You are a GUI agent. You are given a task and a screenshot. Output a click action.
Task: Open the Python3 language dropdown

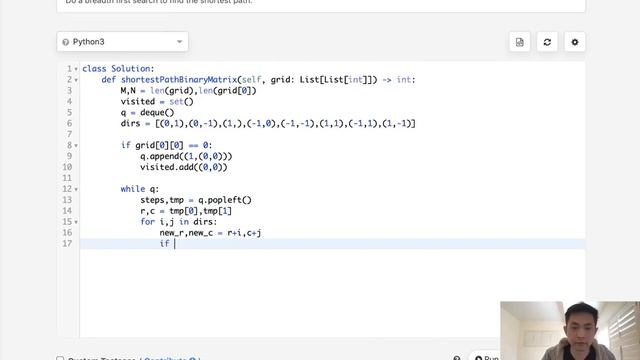pos(122,42)
